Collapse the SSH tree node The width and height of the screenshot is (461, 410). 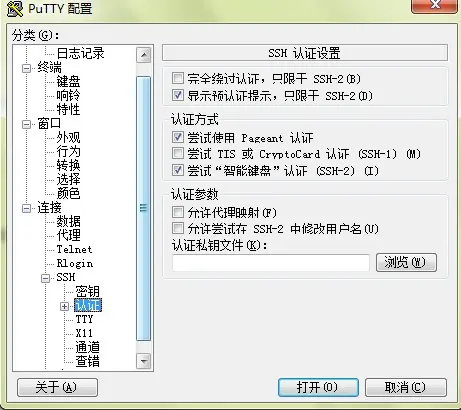pos(45,278)
